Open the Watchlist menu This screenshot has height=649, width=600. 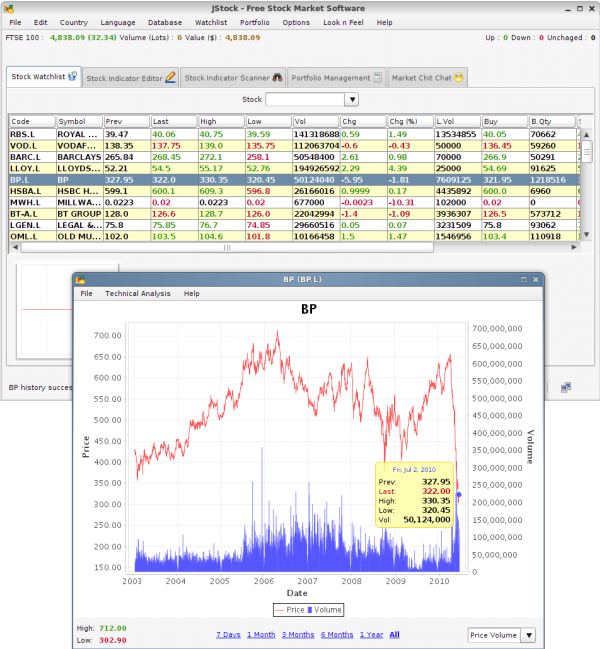pyautogui.click(x=211, y=22)
